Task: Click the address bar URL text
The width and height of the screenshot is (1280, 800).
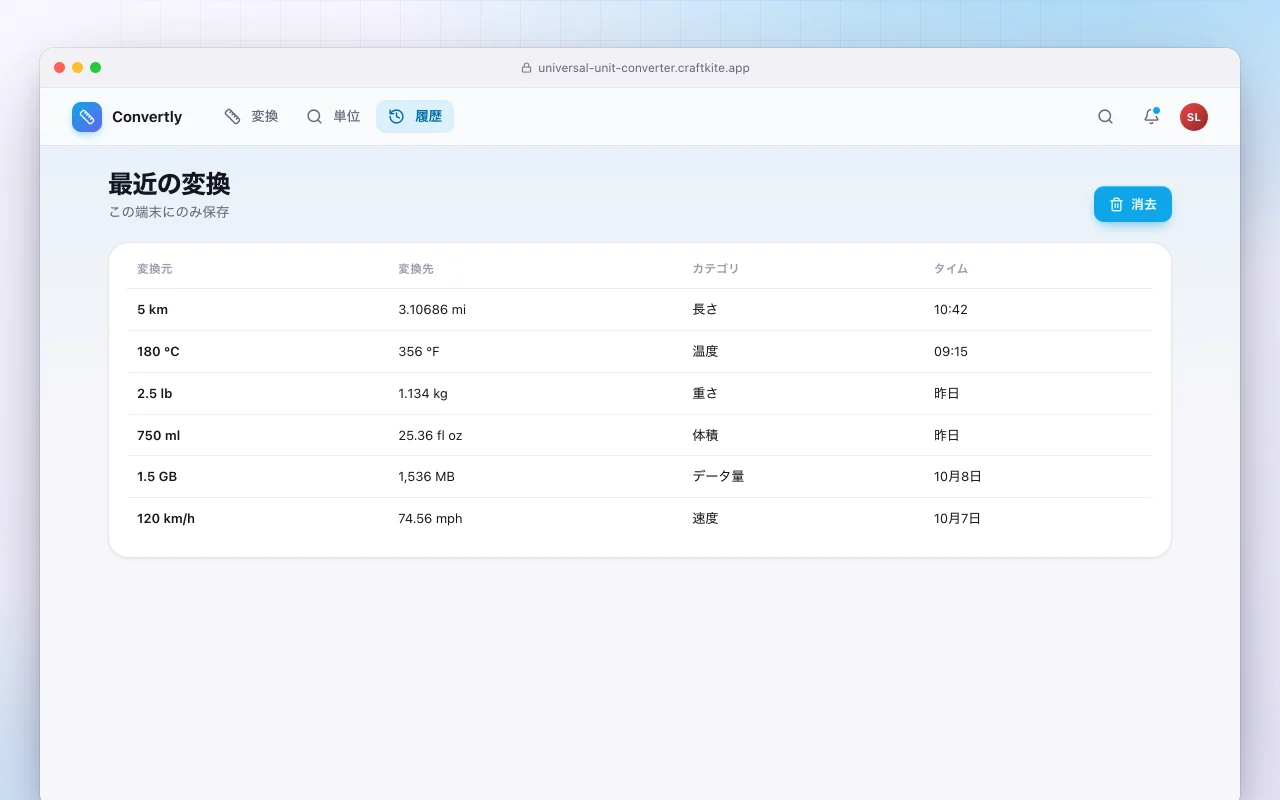Action: [644, 68]
